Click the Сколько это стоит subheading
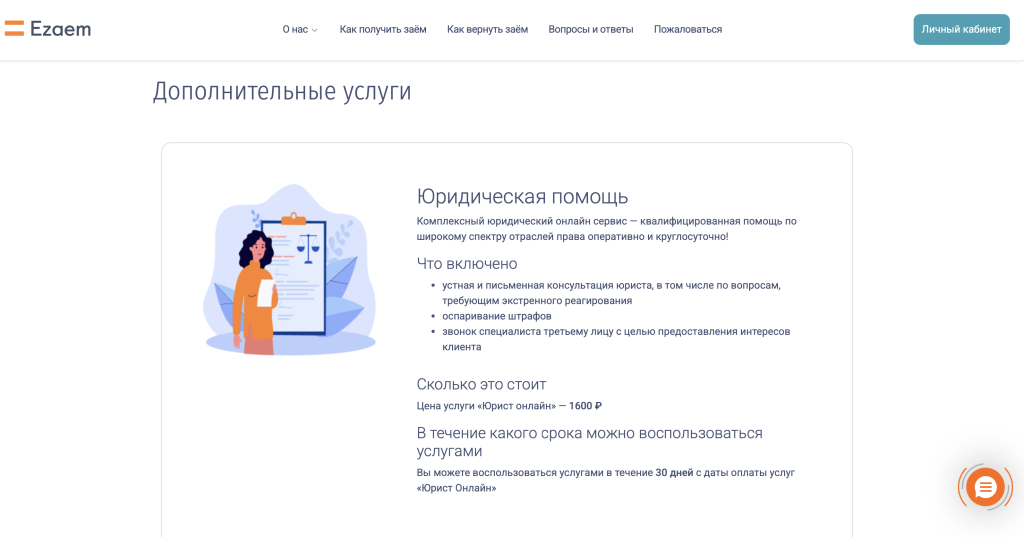The height and width of the screenshot is (537, 1024). 481,384
